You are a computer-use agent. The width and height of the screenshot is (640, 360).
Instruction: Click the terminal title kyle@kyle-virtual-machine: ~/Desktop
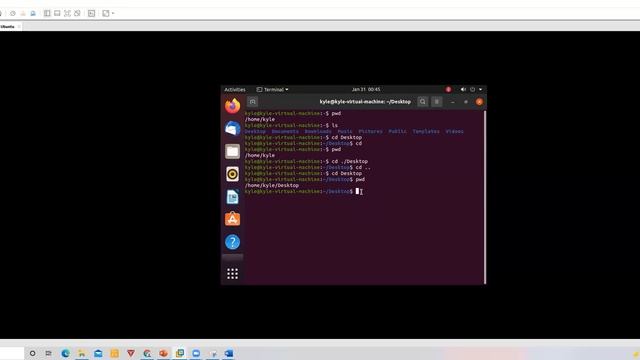click(365, 102)
